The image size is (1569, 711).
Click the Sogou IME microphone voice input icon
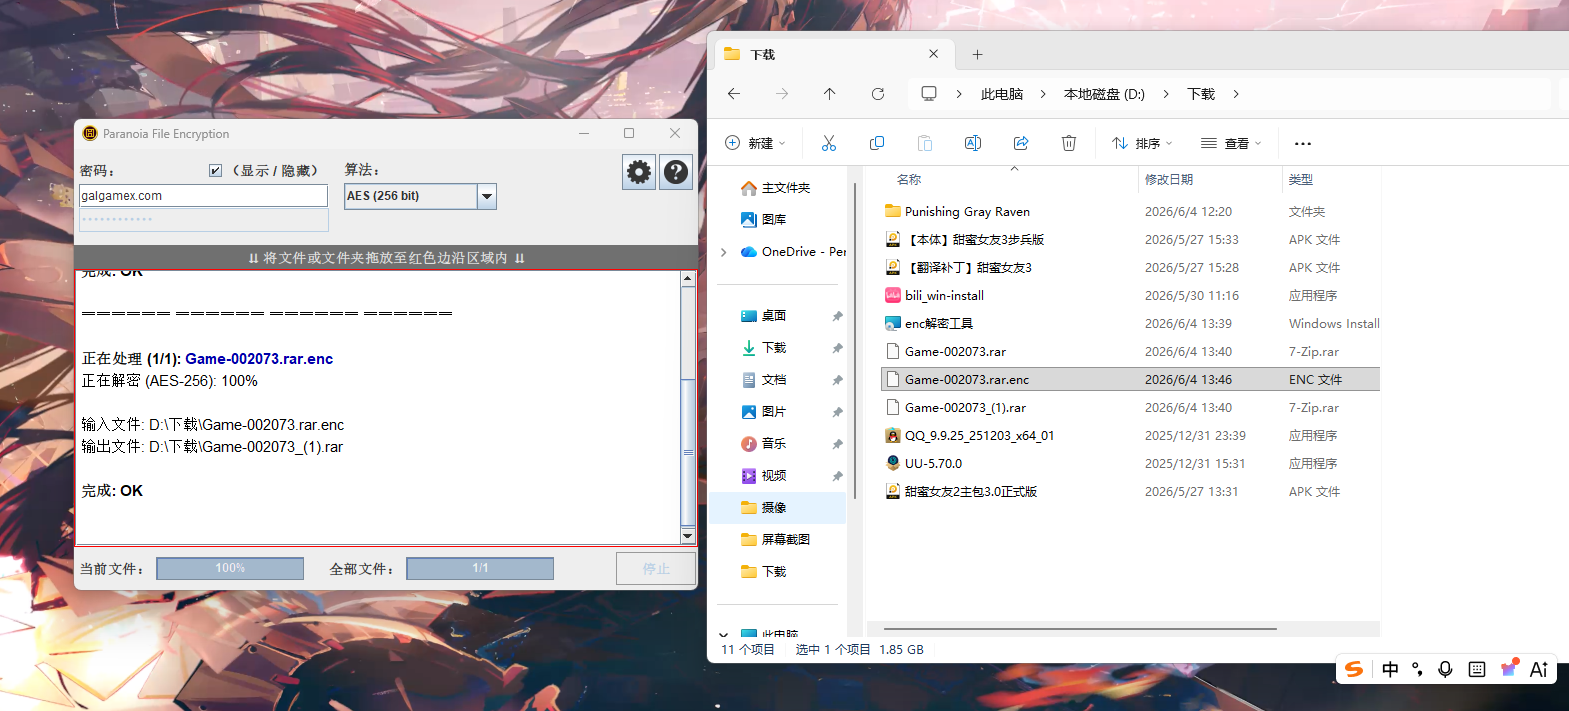(1445, 669)
